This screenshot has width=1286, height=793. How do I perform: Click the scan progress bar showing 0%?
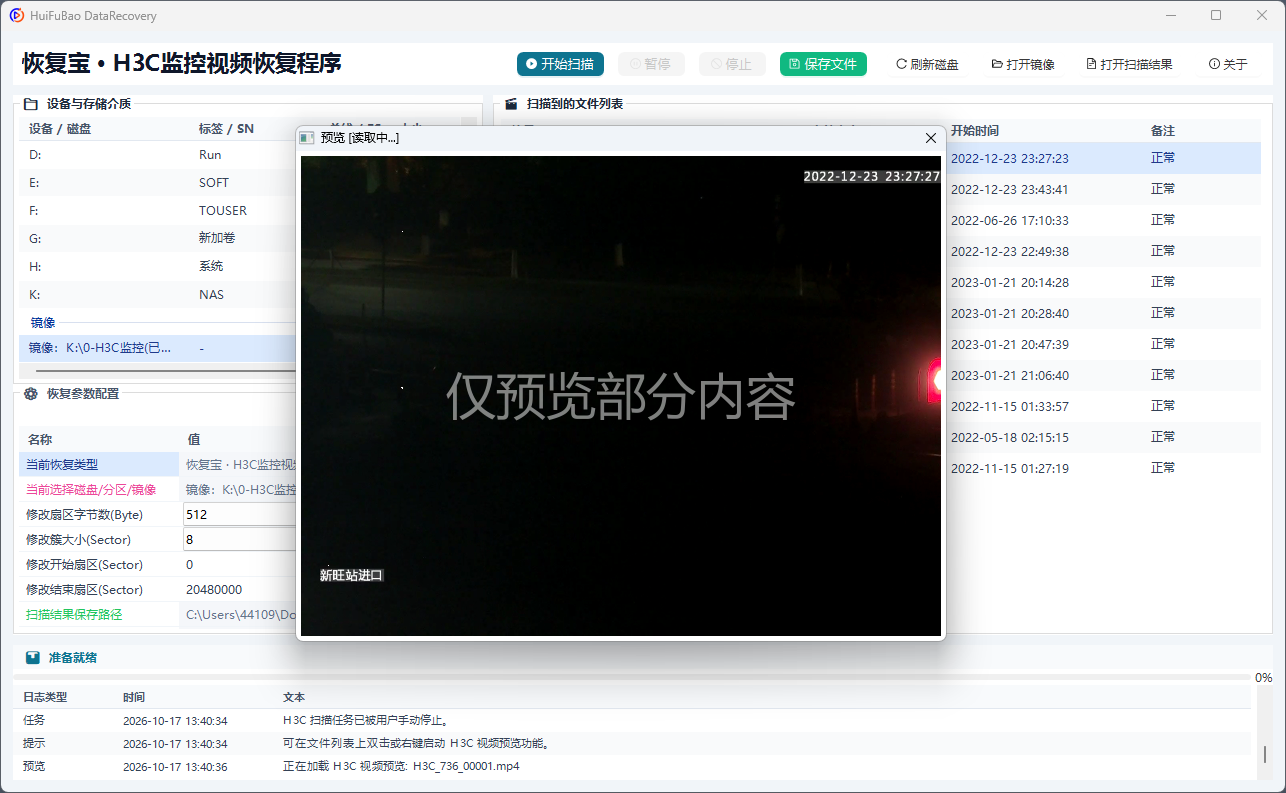click(632, 677)
